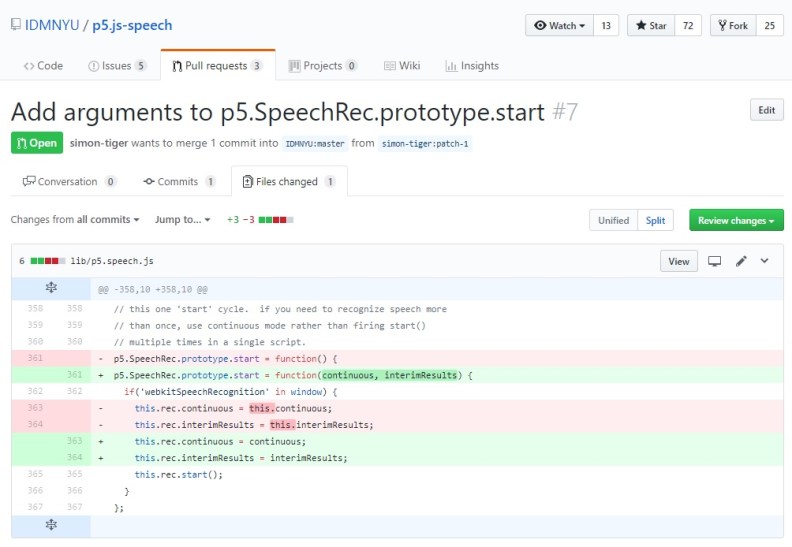Click the green Open status badge
Screen dimensions: 792x547
tap(37, 143)
